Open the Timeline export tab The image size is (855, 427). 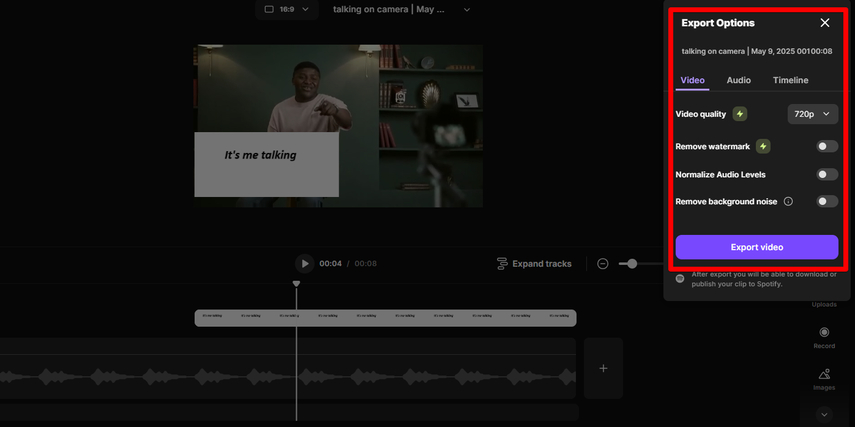(x=790, y=80)
